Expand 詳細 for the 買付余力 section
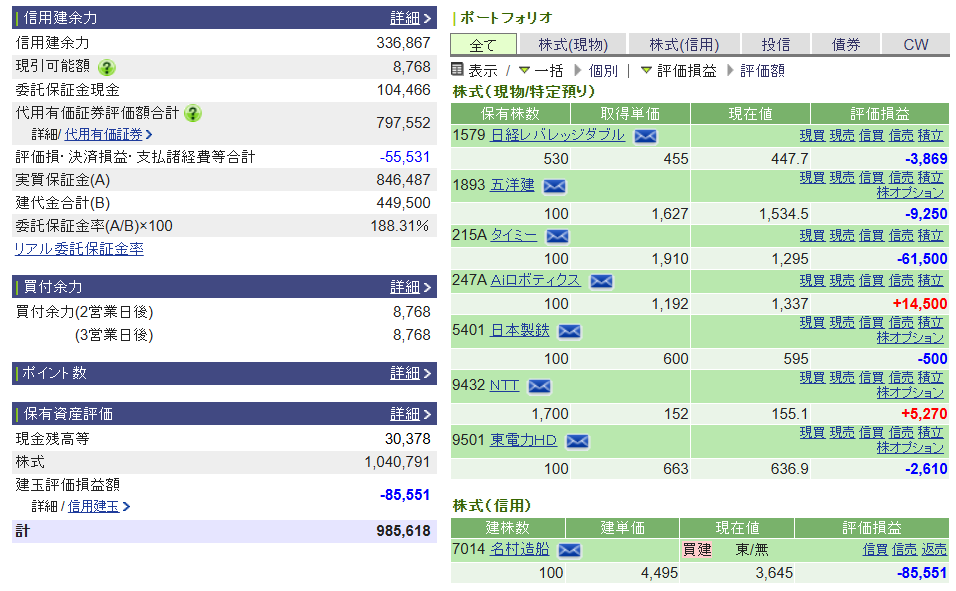956x591 pixels. (x=410, y=287)
